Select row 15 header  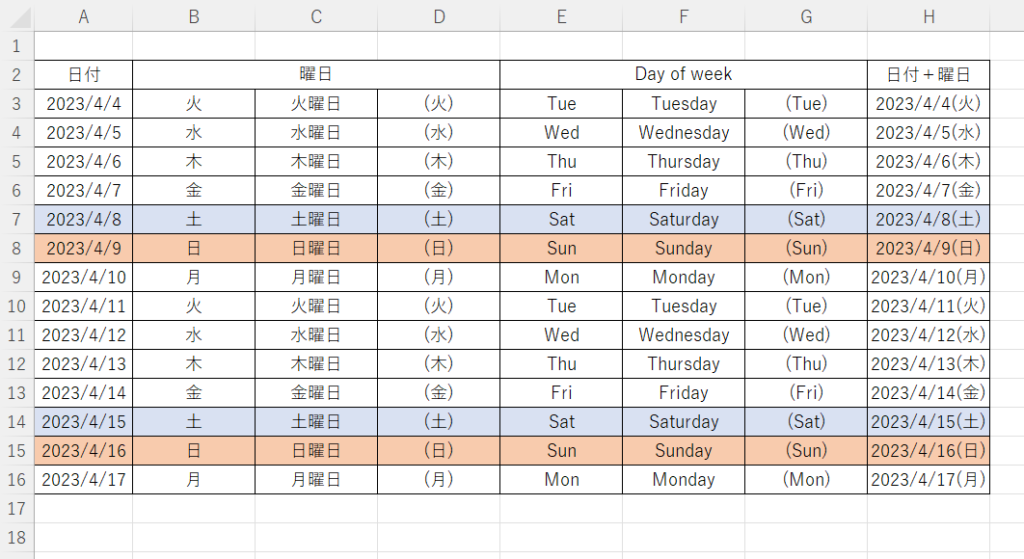(x=16, y=451)
